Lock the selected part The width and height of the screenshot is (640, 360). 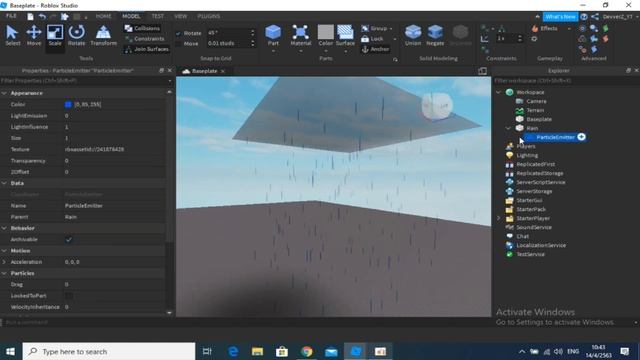373,39
